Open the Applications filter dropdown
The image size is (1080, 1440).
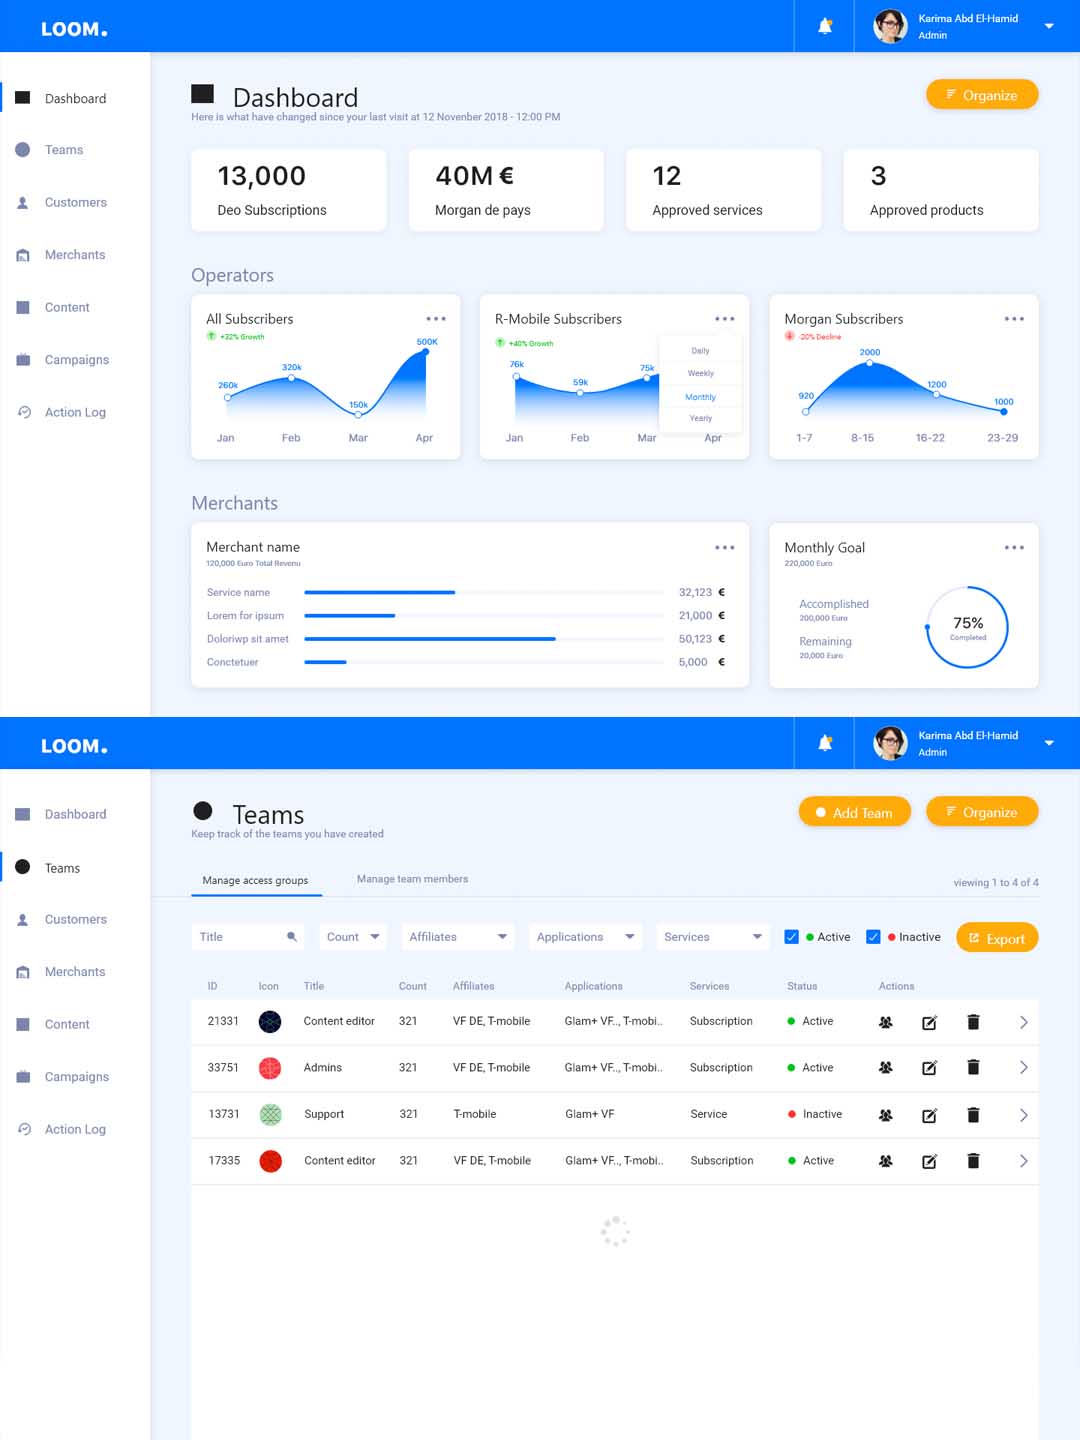(x=585, y=937)
